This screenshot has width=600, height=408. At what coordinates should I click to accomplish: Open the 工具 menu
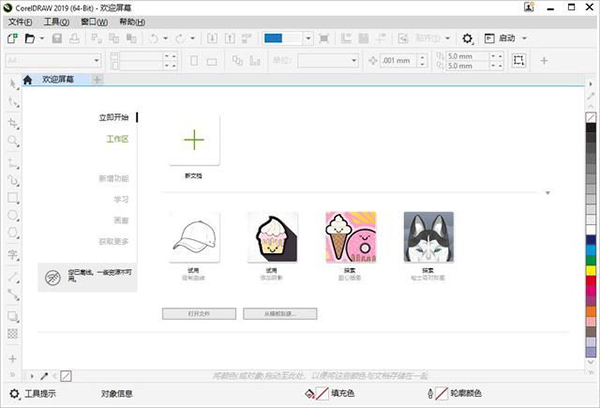pos(56,22)
